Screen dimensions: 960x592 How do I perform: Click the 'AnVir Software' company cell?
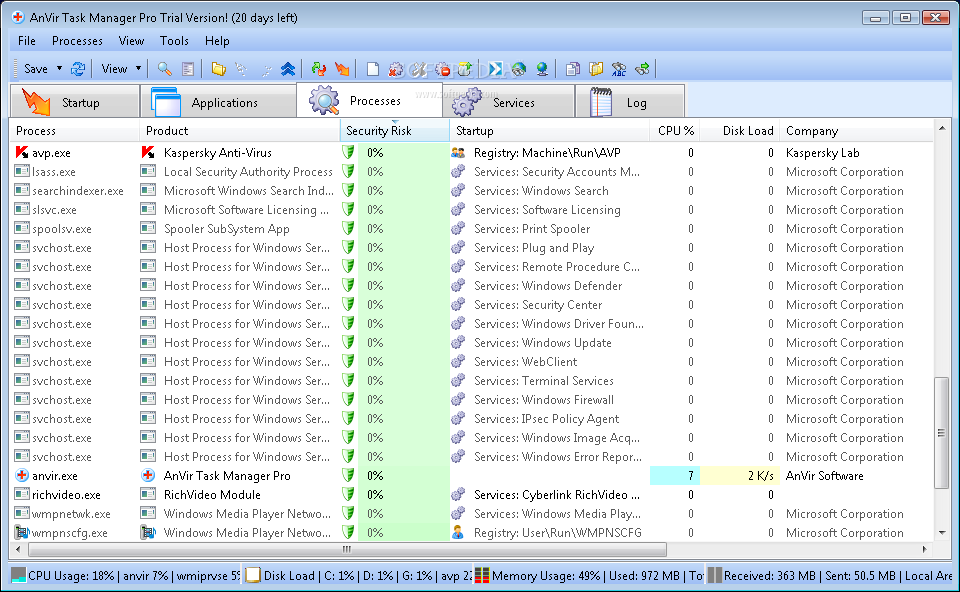pos(825,476)
